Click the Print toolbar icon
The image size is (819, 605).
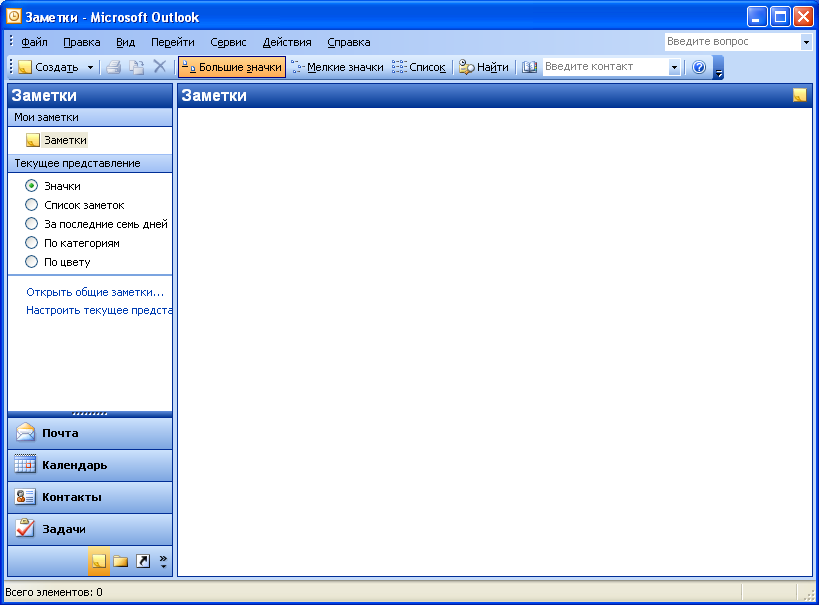click(114, 67)
